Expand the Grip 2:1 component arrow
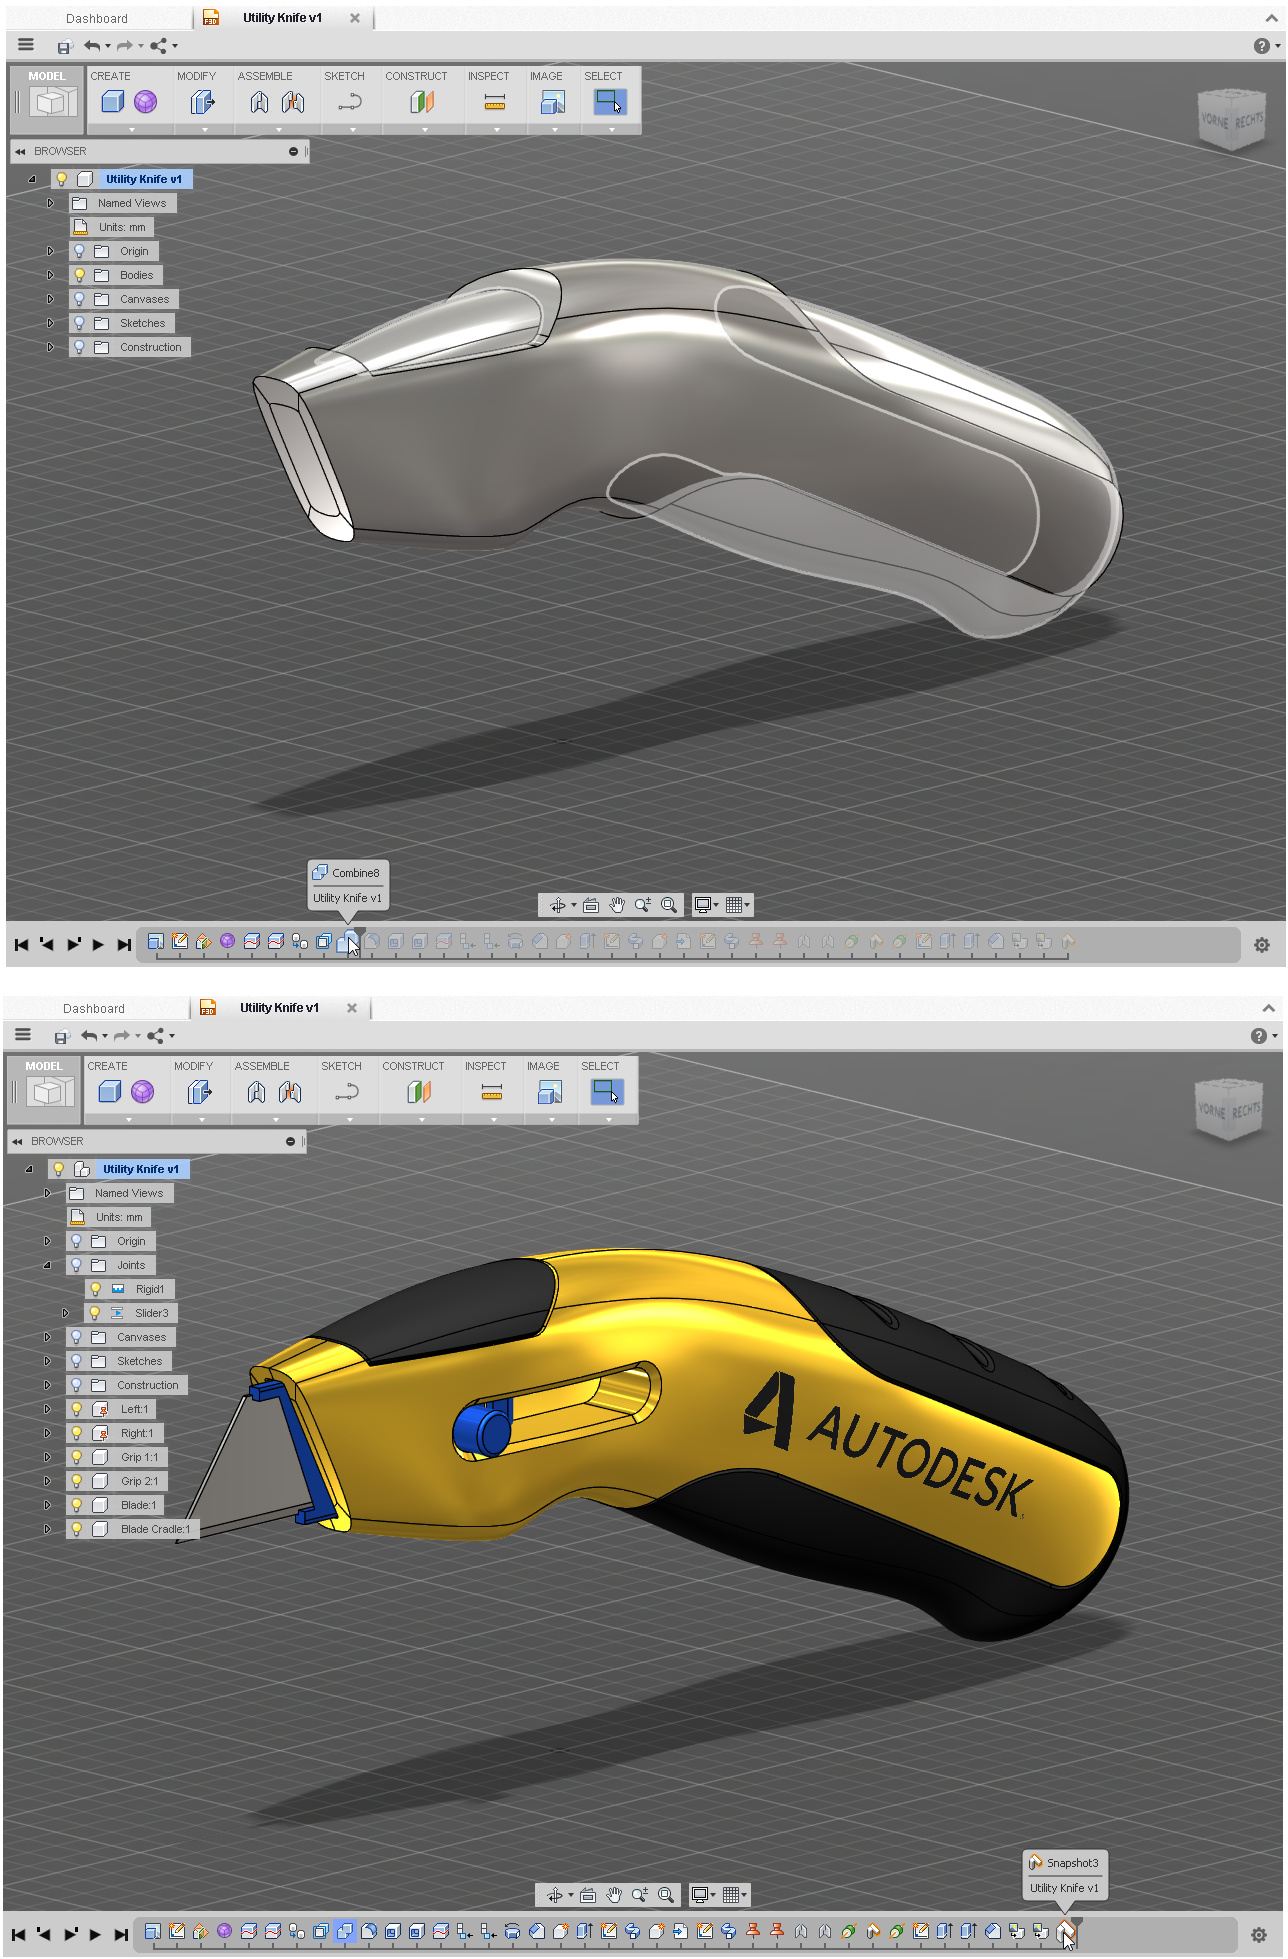The width and height of the screenshot is (1288, 1959). click(47, 1481)
